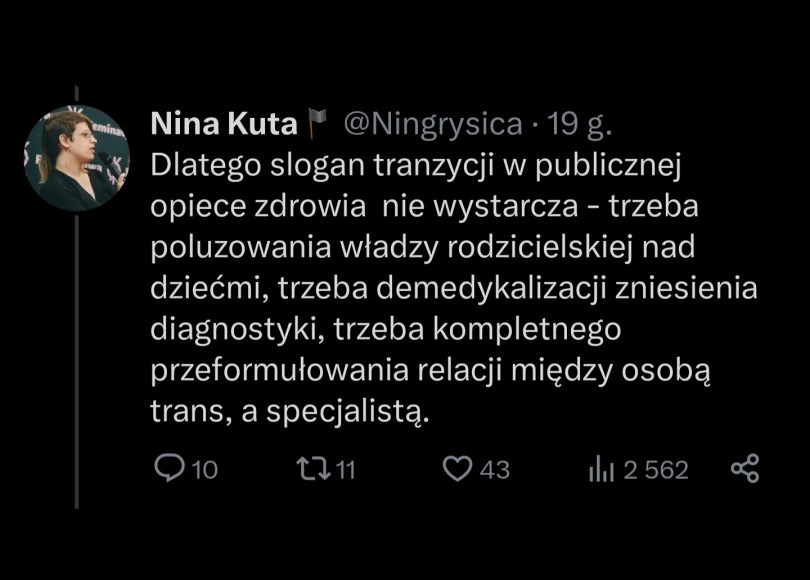The height and width of the screenshot is (580, 810).
Task: Click the share icon
Action: [x=745, y=468]
